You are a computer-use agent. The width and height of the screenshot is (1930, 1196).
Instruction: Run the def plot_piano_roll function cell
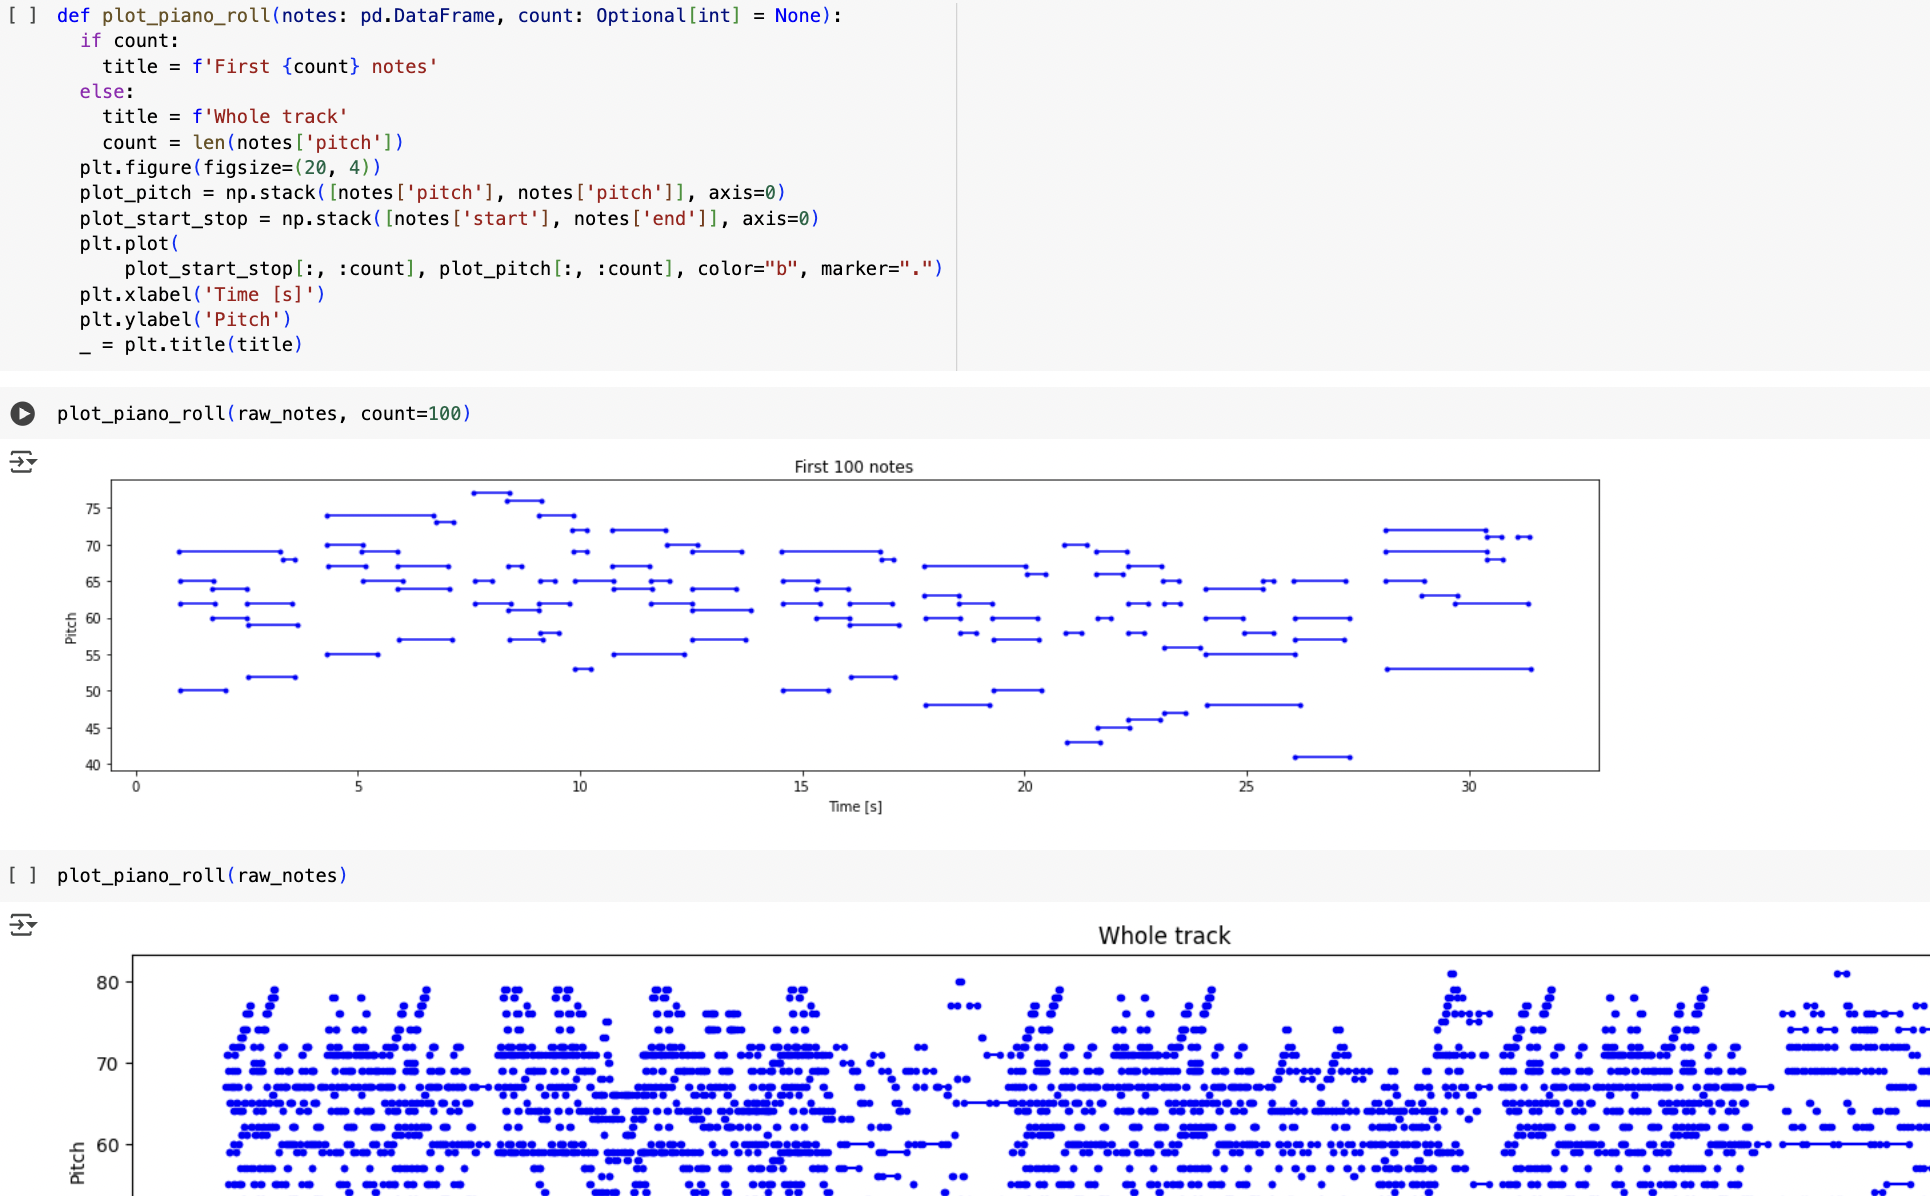[22, 15]
